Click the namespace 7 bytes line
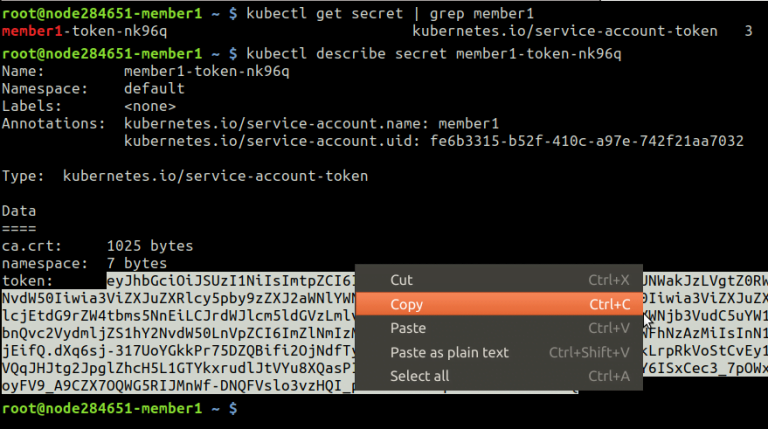This screenshot has height=429, width=768. (84, 263)
